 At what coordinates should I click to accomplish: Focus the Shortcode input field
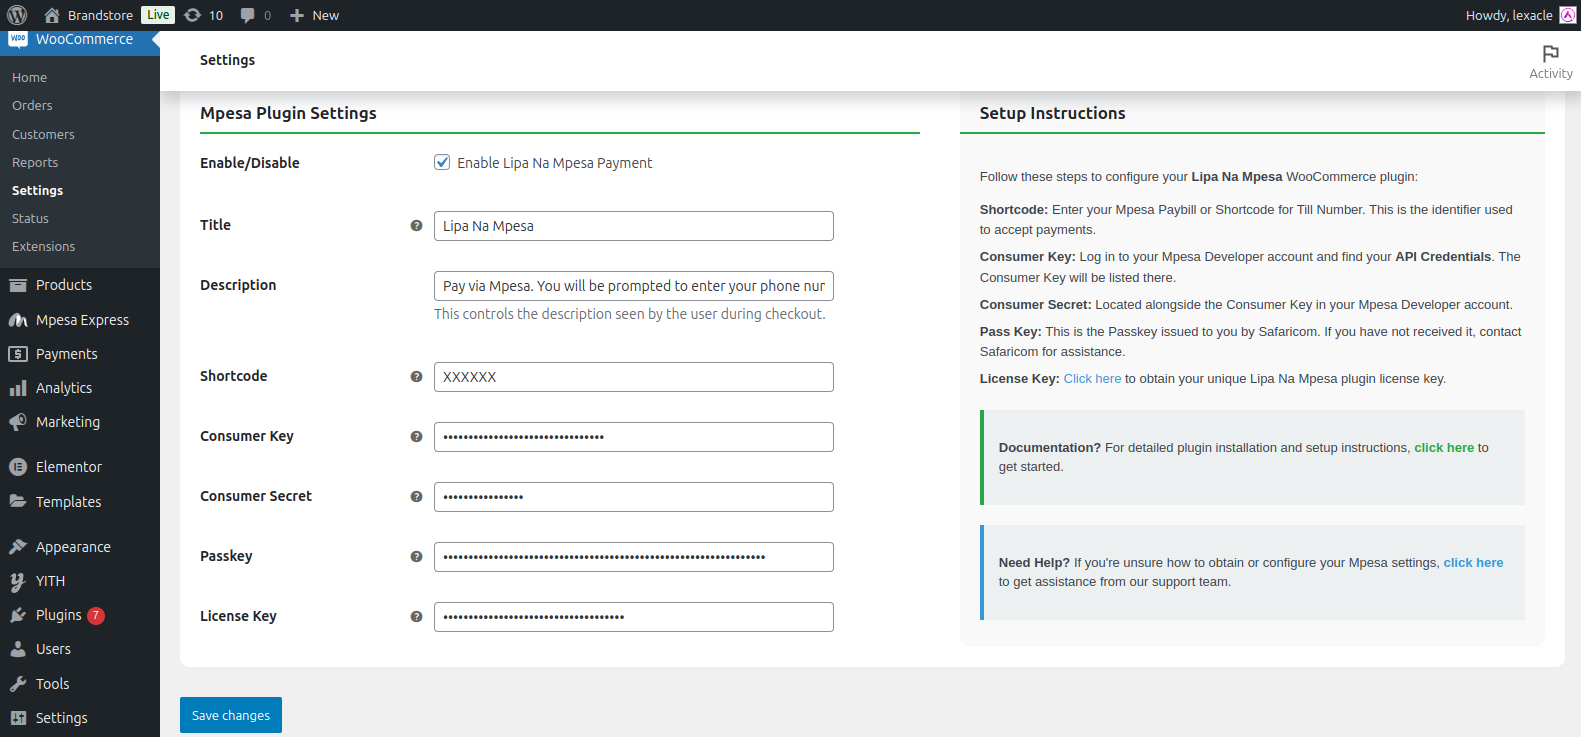click(x=633, y=377)
